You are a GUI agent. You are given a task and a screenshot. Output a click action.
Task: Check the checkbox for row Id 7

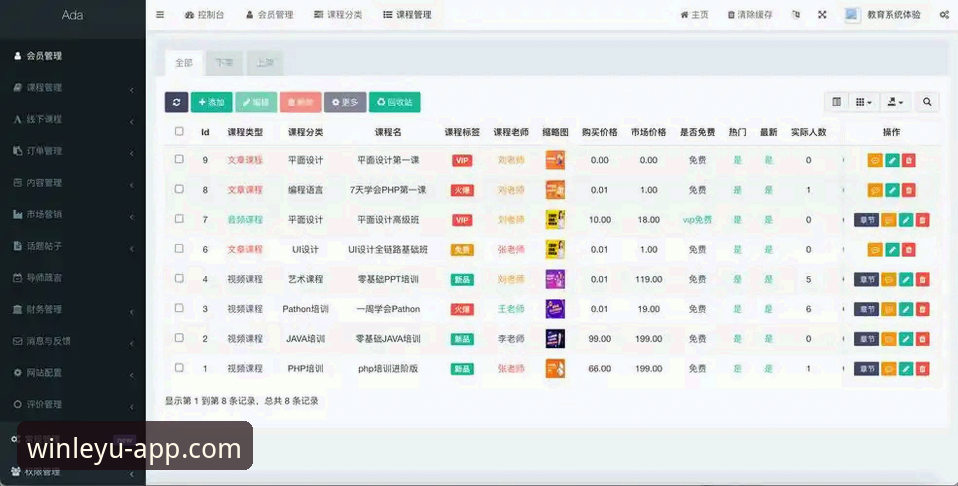179,218
